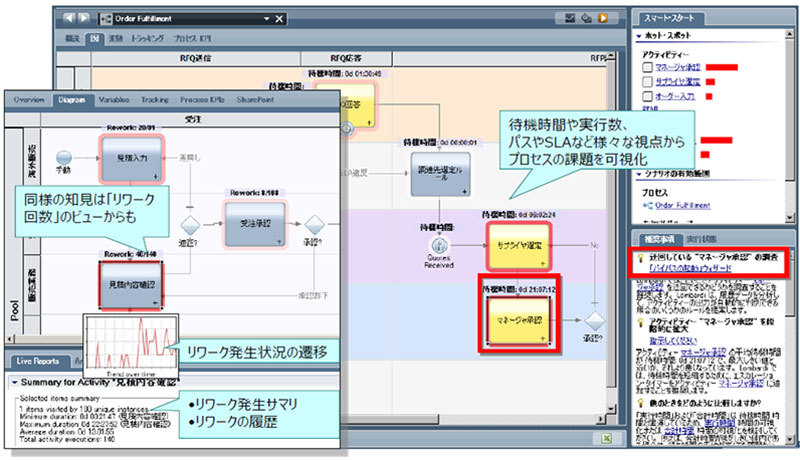Open the Trend over time chart thumbnail
Screen dimensions: 800x460
[x=131, y=346]
